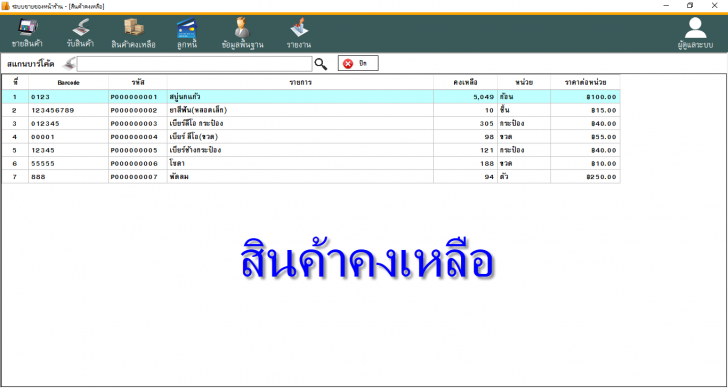Restore down the application window
The image size is (728, 388).
[x=690, y=6]
